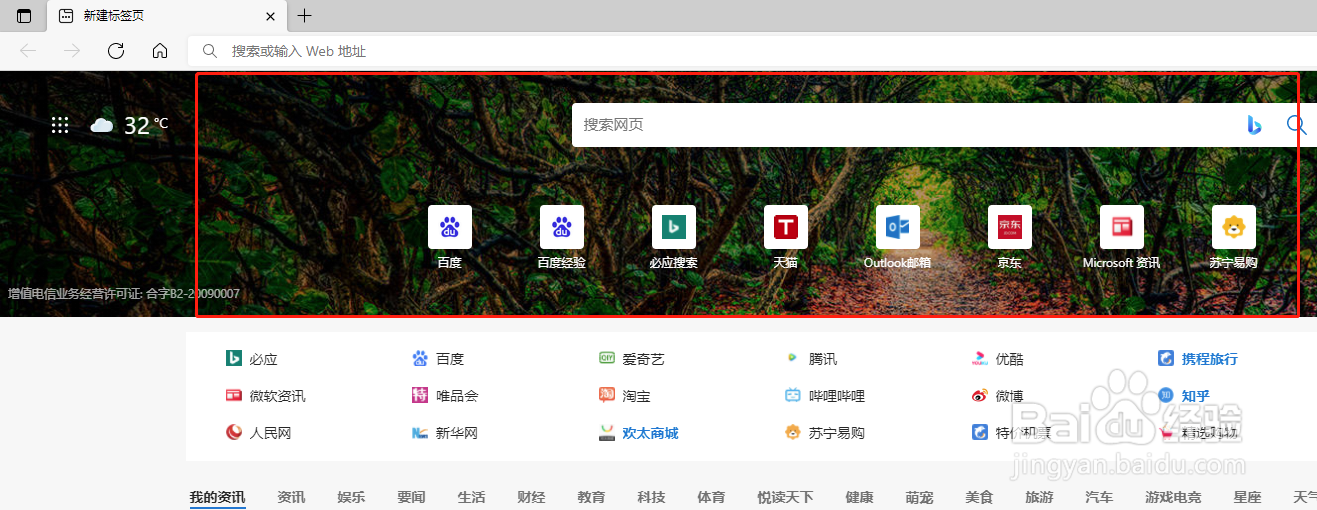This screenshot has height=510, width=1317.
Task: Open the 哔哩哔哩 site link
Action: coord(825,396)
